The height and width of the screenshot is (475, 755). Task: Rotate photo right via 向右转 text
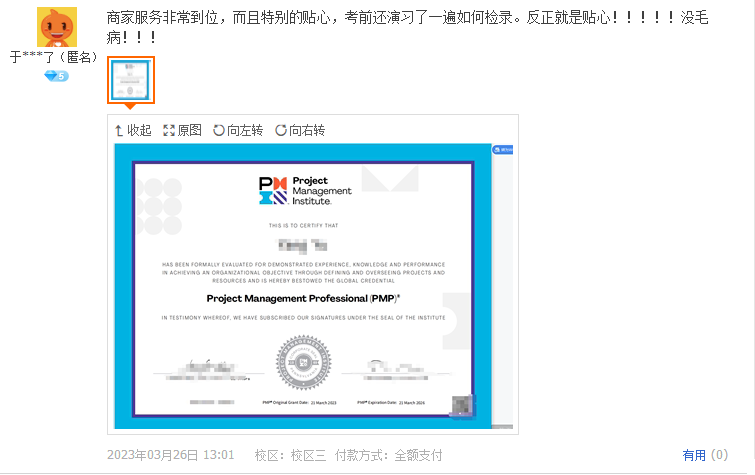click(307, 130)
